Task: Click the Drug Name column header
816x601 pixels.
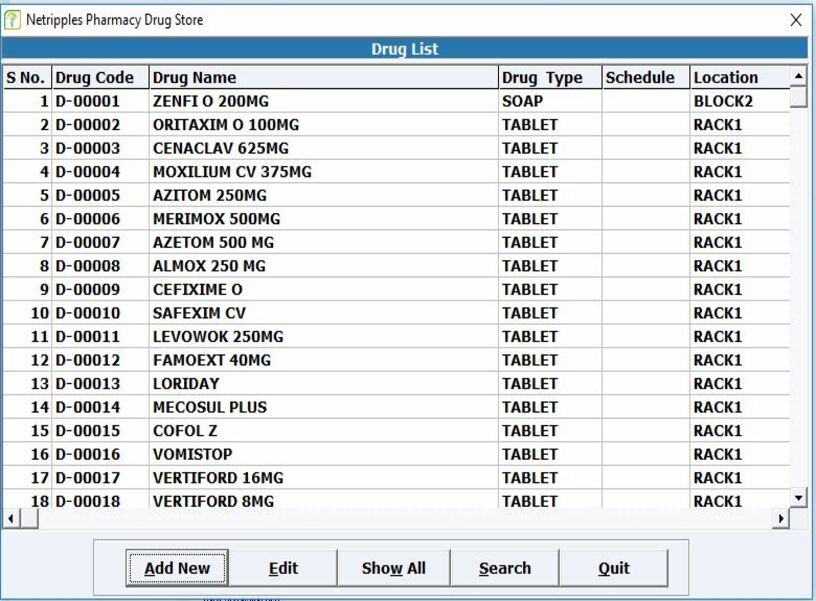Action: pyautogui.click(x=324, y=78)
